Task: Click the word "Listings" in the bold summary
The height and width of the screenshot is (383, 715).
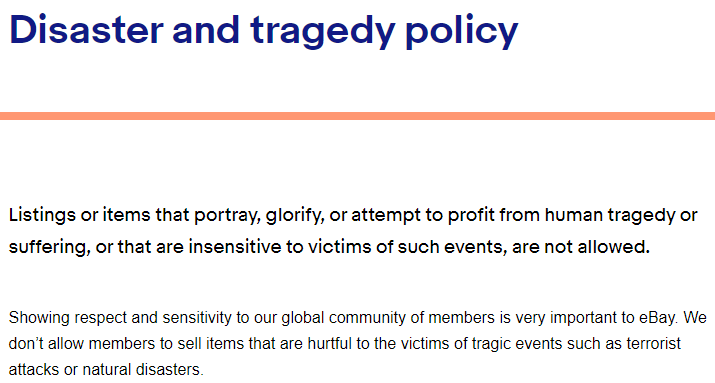Action: pos(42,215)
